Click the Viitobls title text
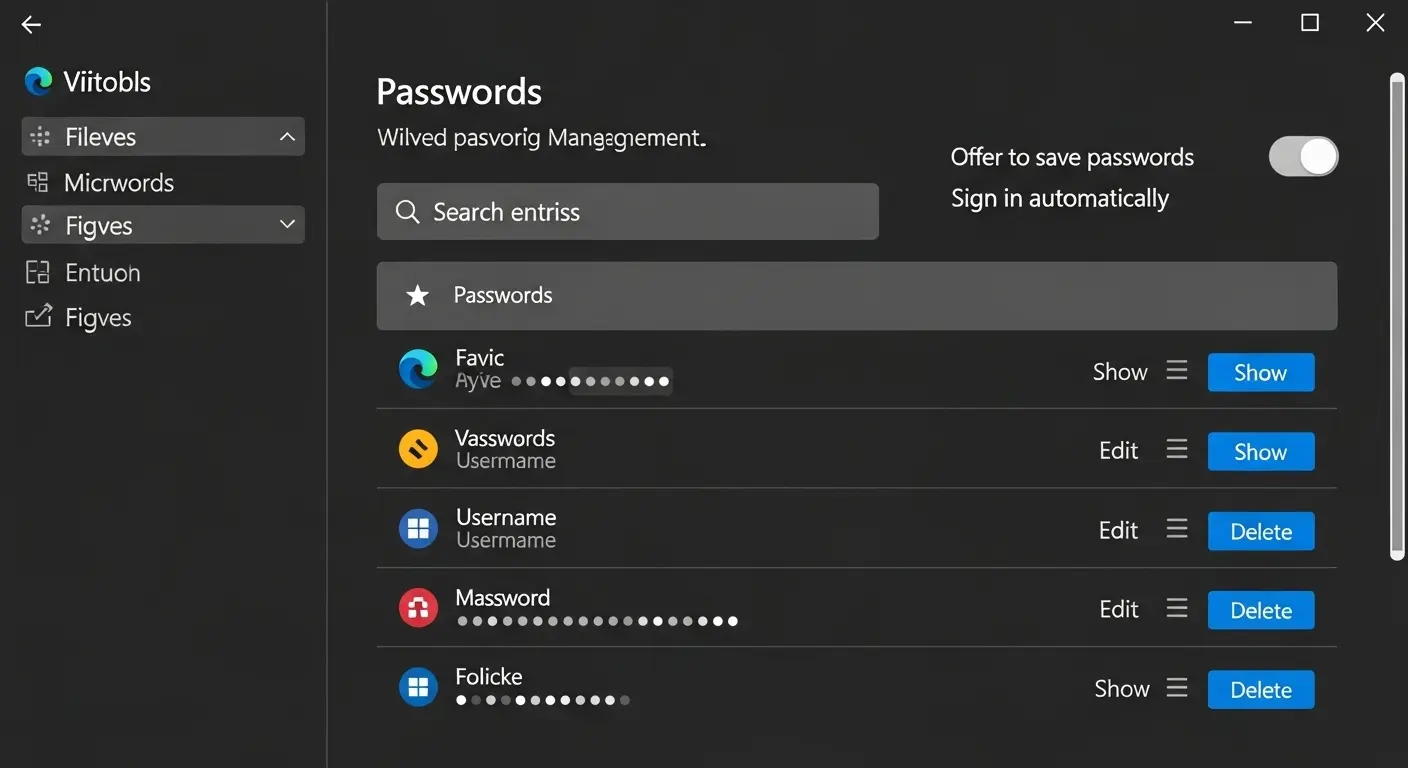The width and height of the screenshot is (1408, 768). click(x=107, y=82)
